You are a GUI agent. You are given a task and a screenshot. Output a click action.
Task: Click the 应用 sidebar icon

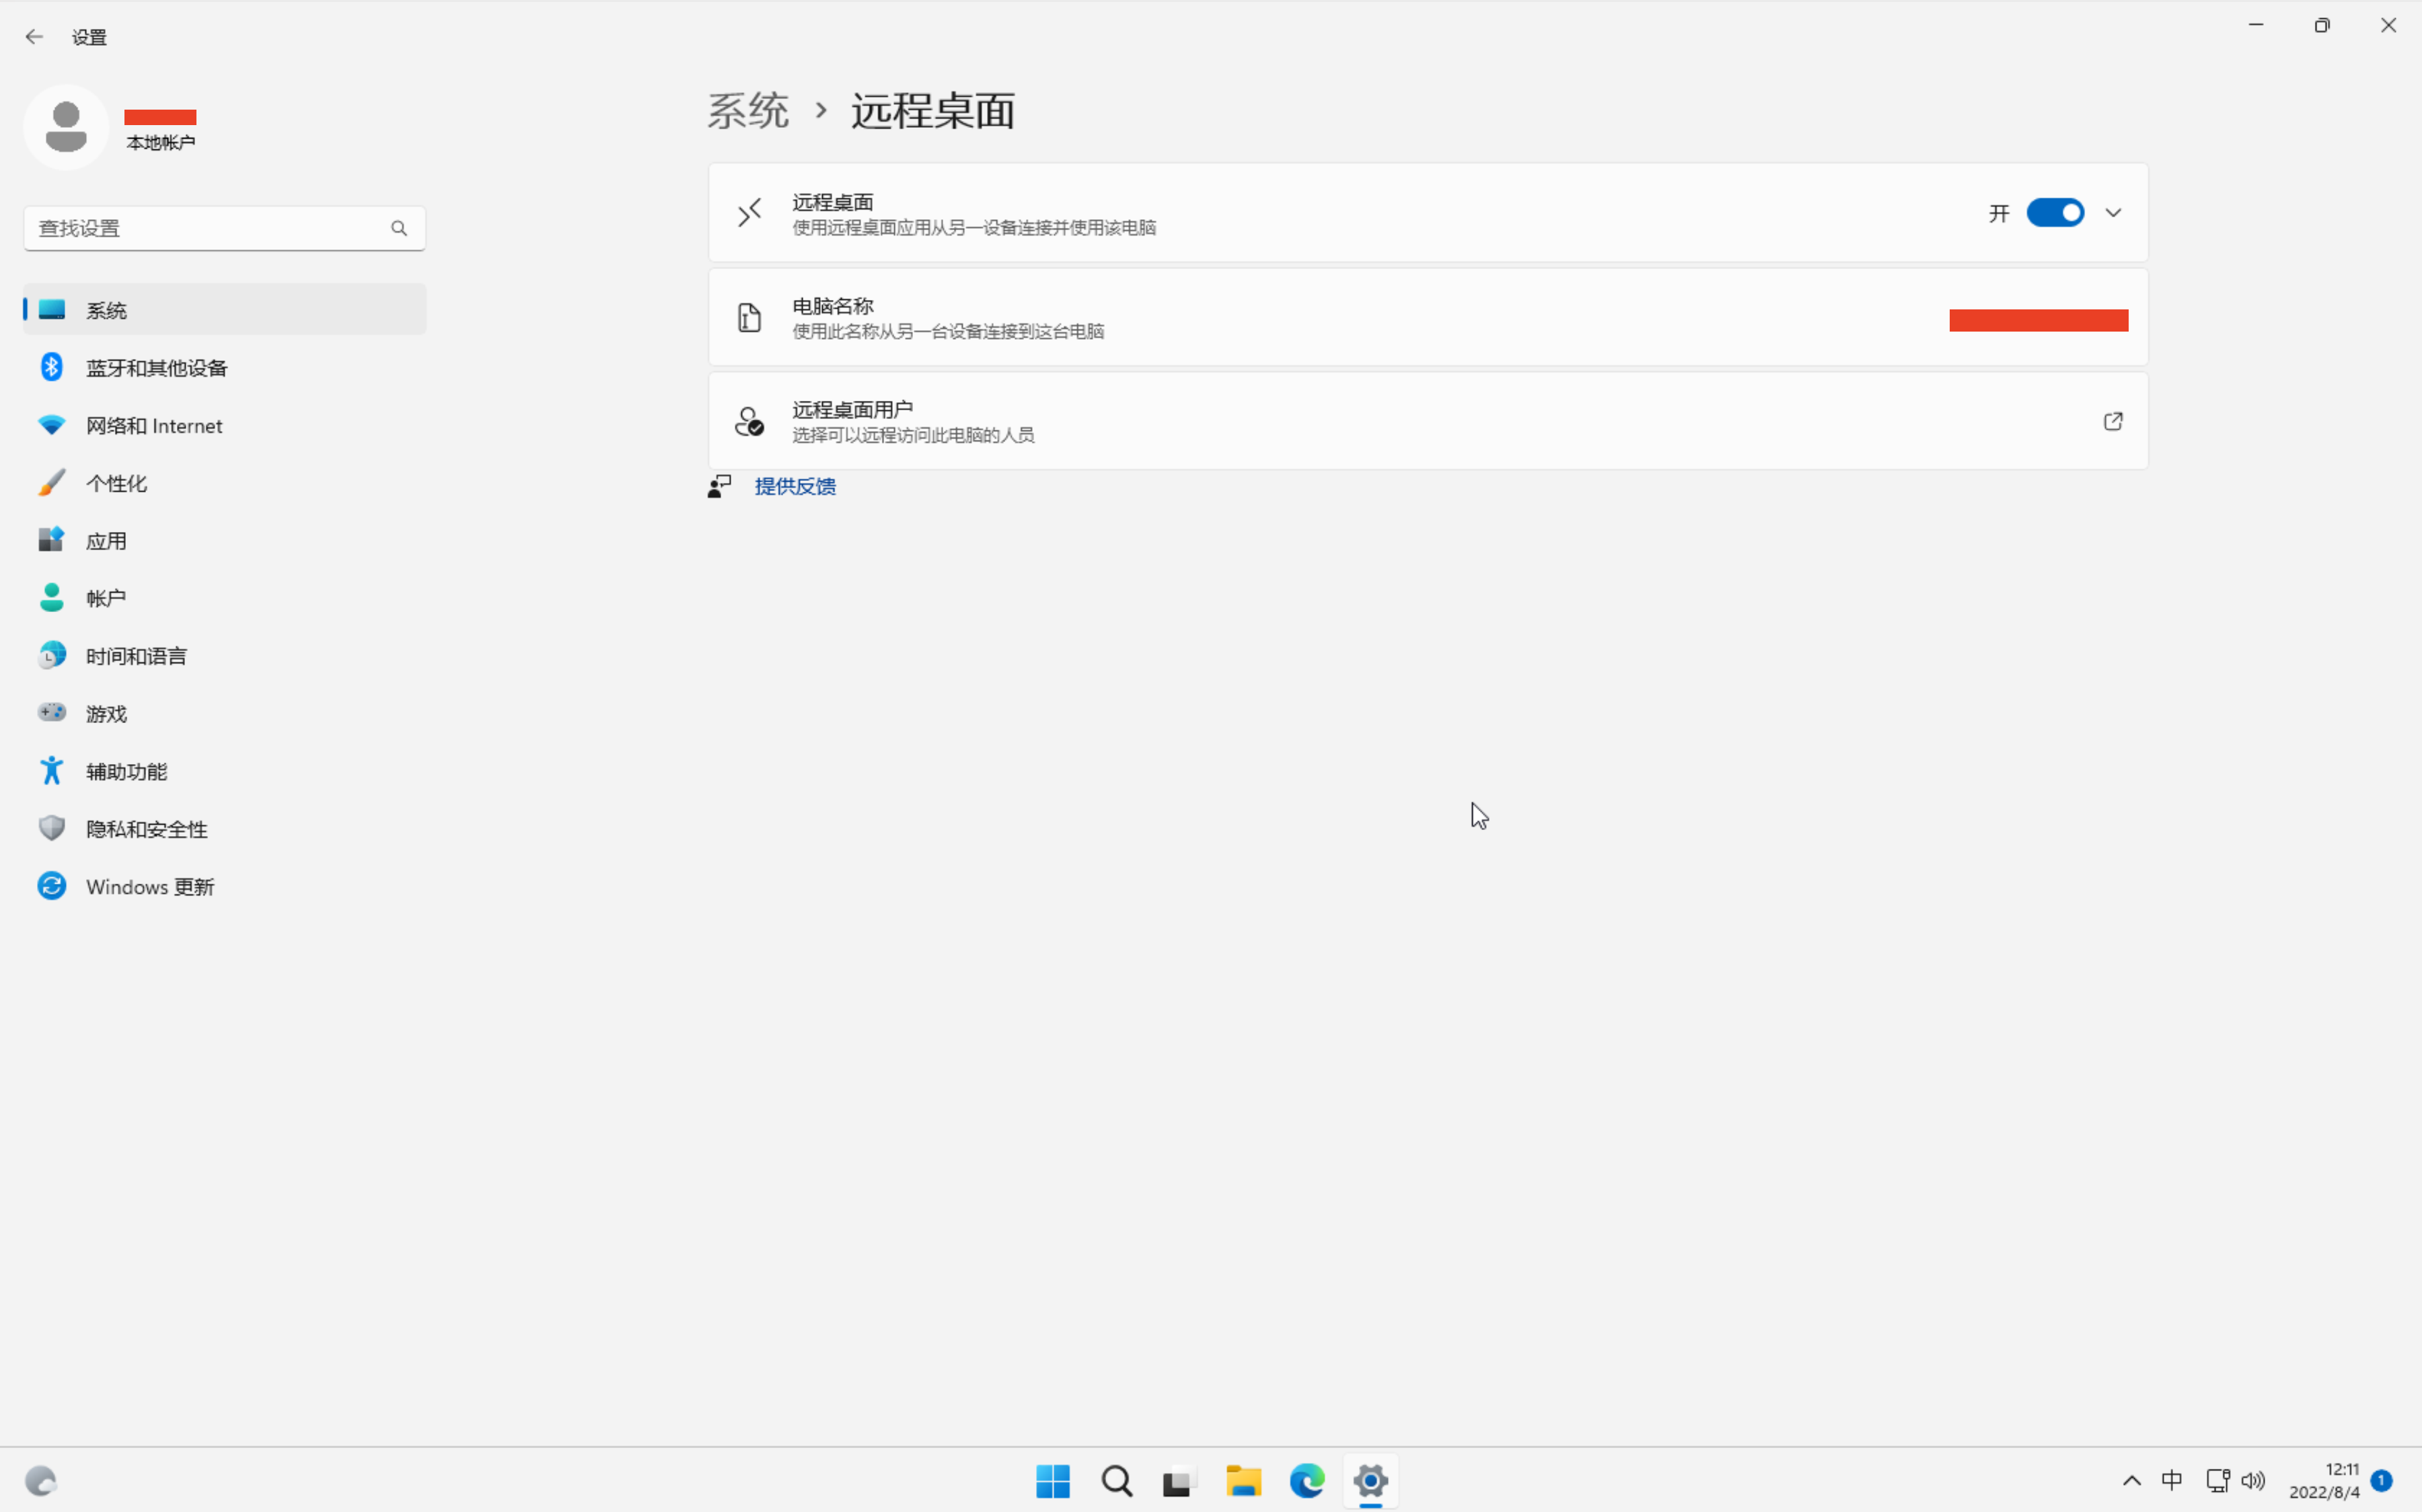coord(52,541)
